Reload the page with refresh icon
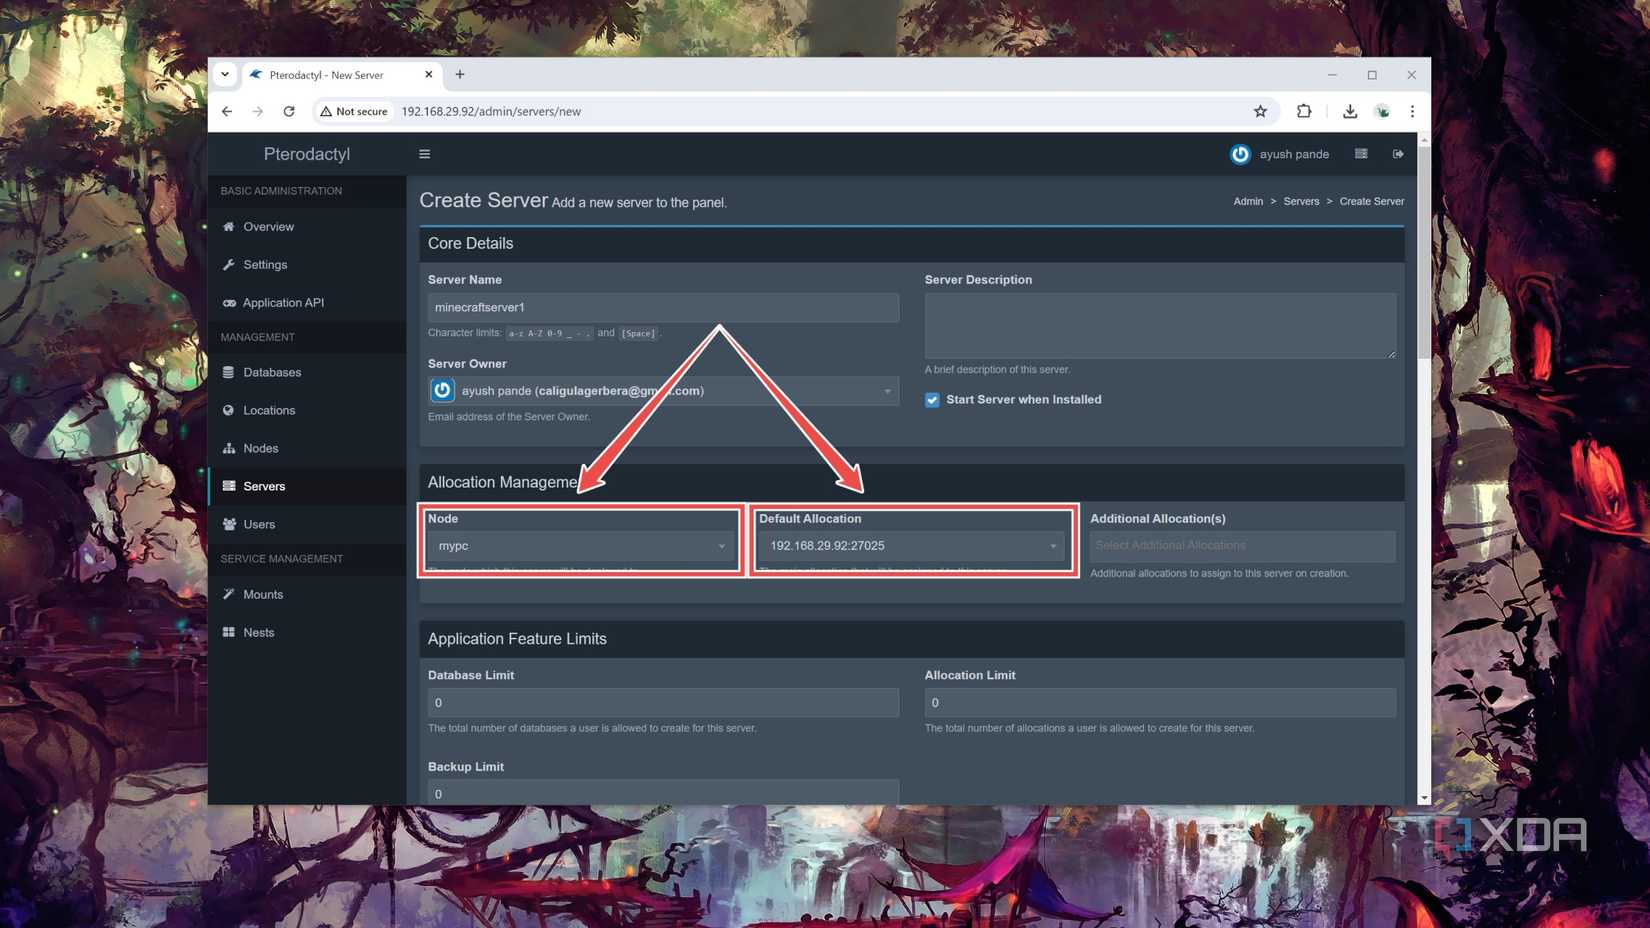 click(289, 111)
